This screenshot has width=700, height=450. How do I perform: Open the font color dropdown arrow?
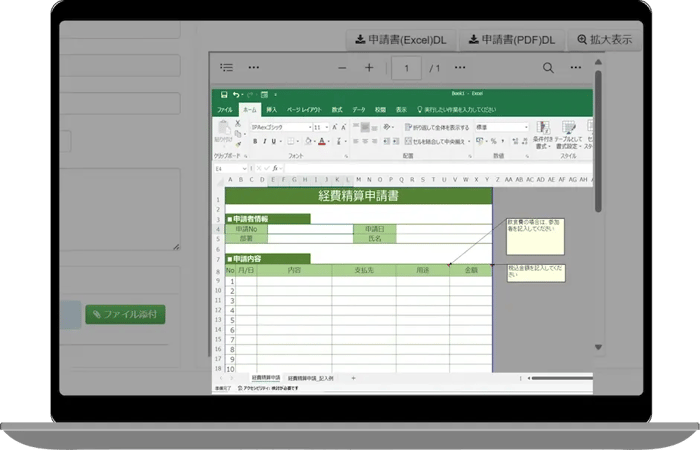click(x=329, y=142)
